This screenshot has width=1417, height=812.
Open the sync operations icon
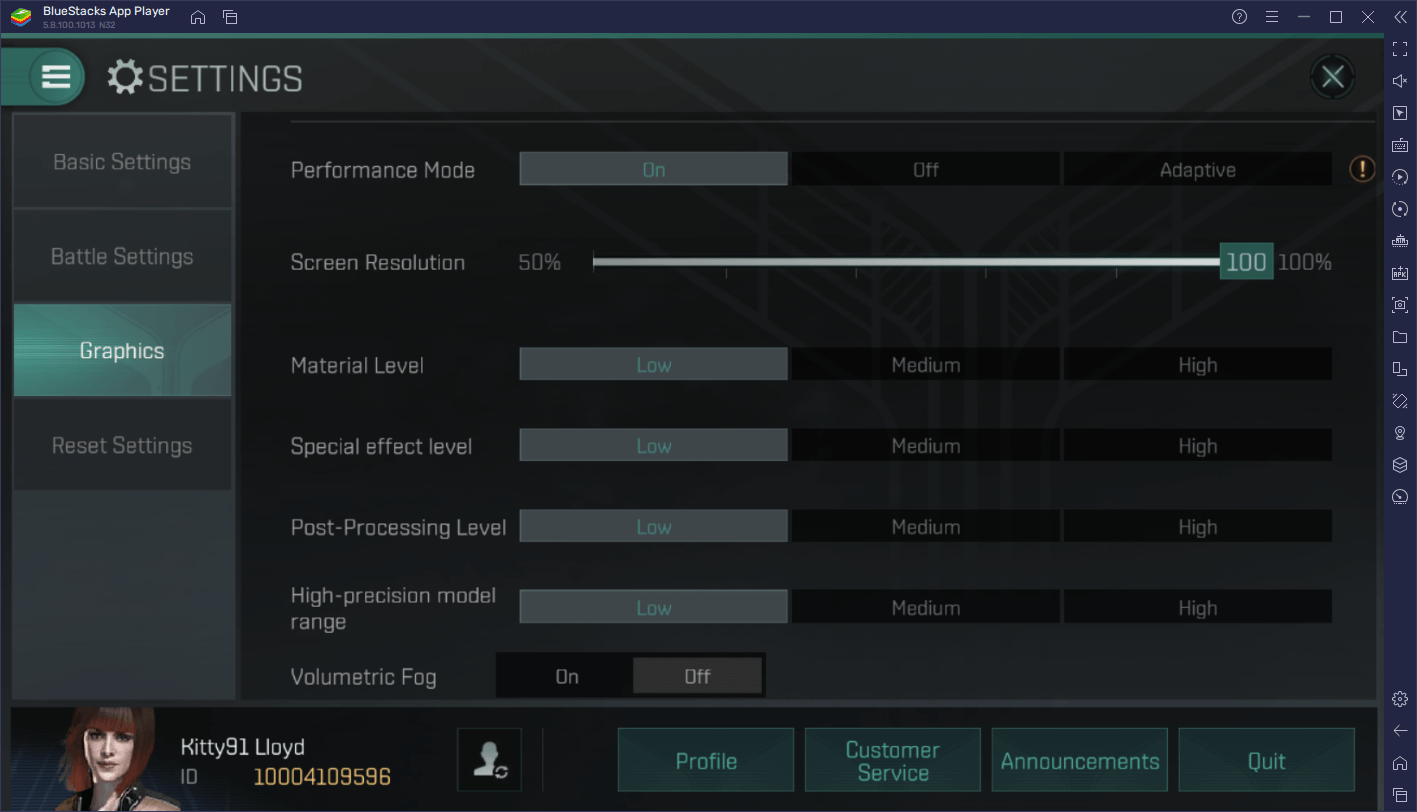[x=1400, y=177]
